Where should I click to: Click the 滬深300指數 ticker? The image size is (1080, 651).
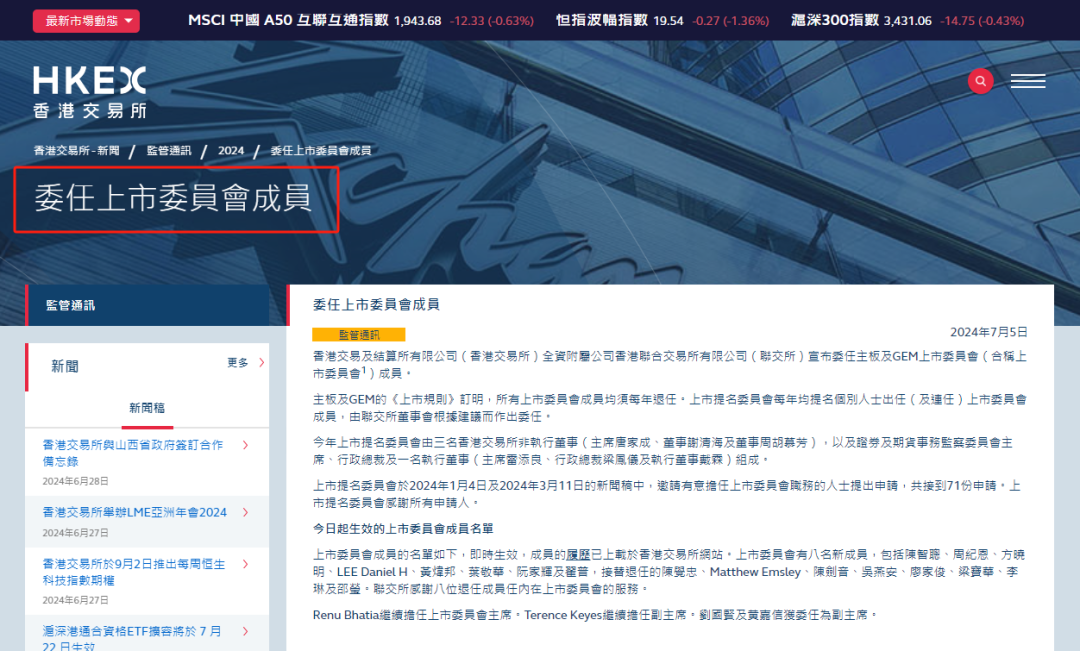coord(907,21)
